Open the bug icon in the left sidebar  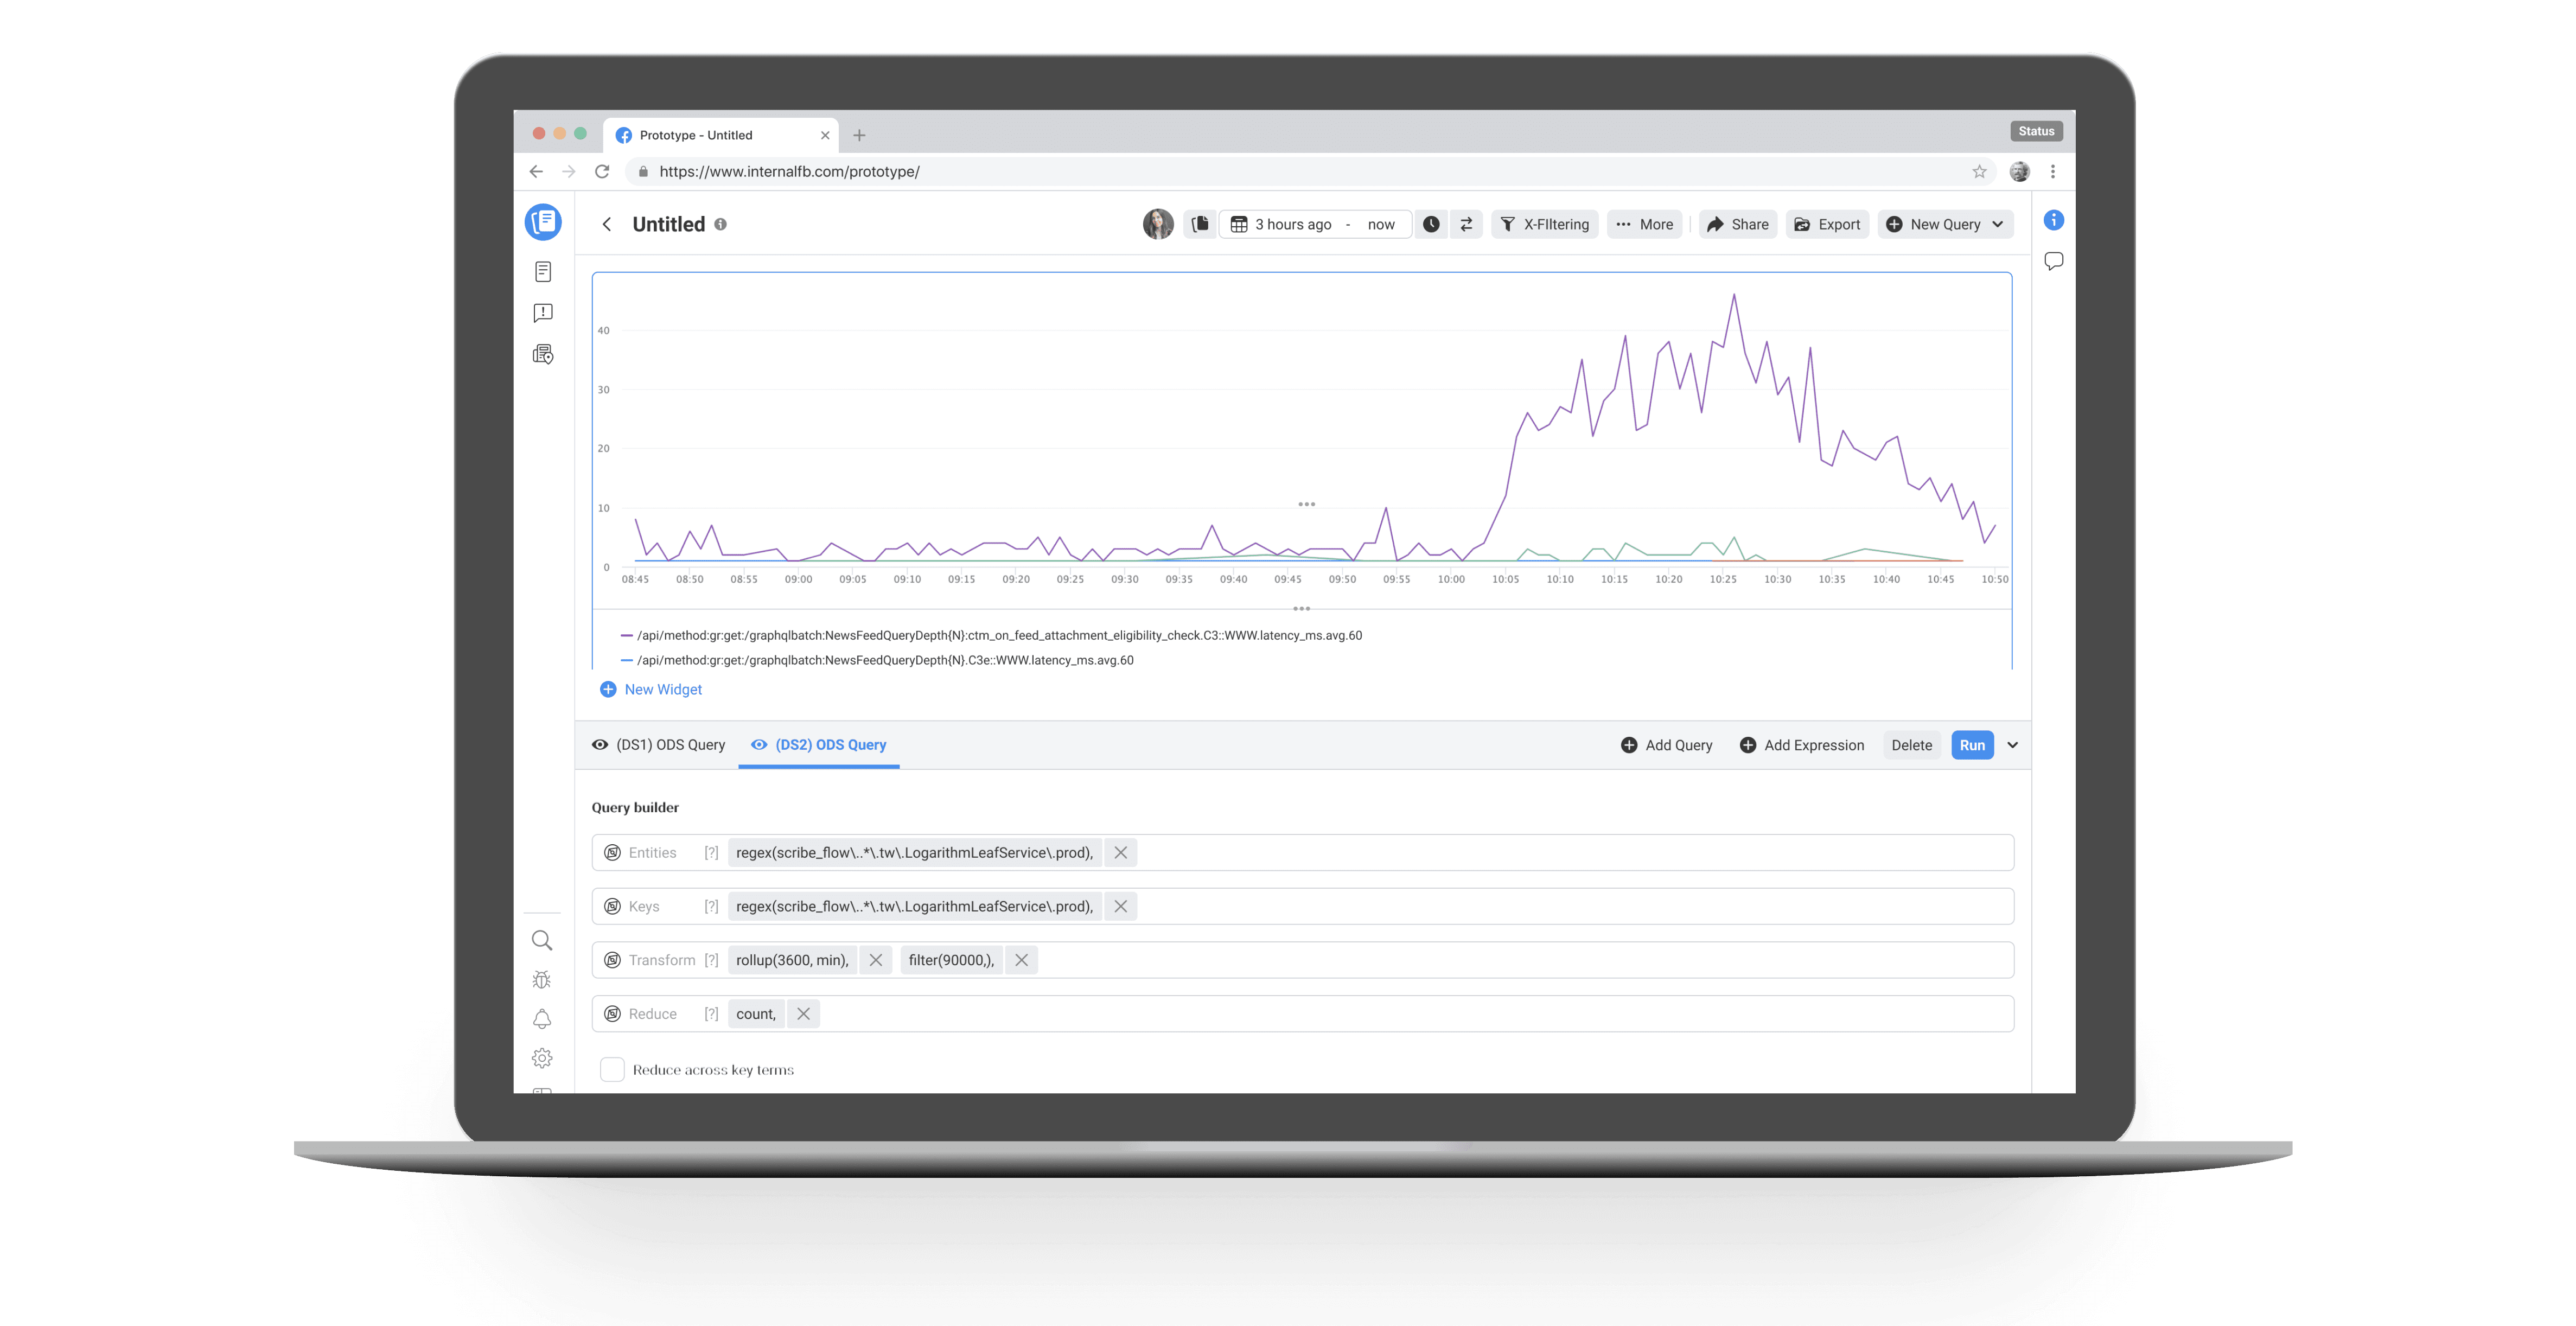click(542, 980)
